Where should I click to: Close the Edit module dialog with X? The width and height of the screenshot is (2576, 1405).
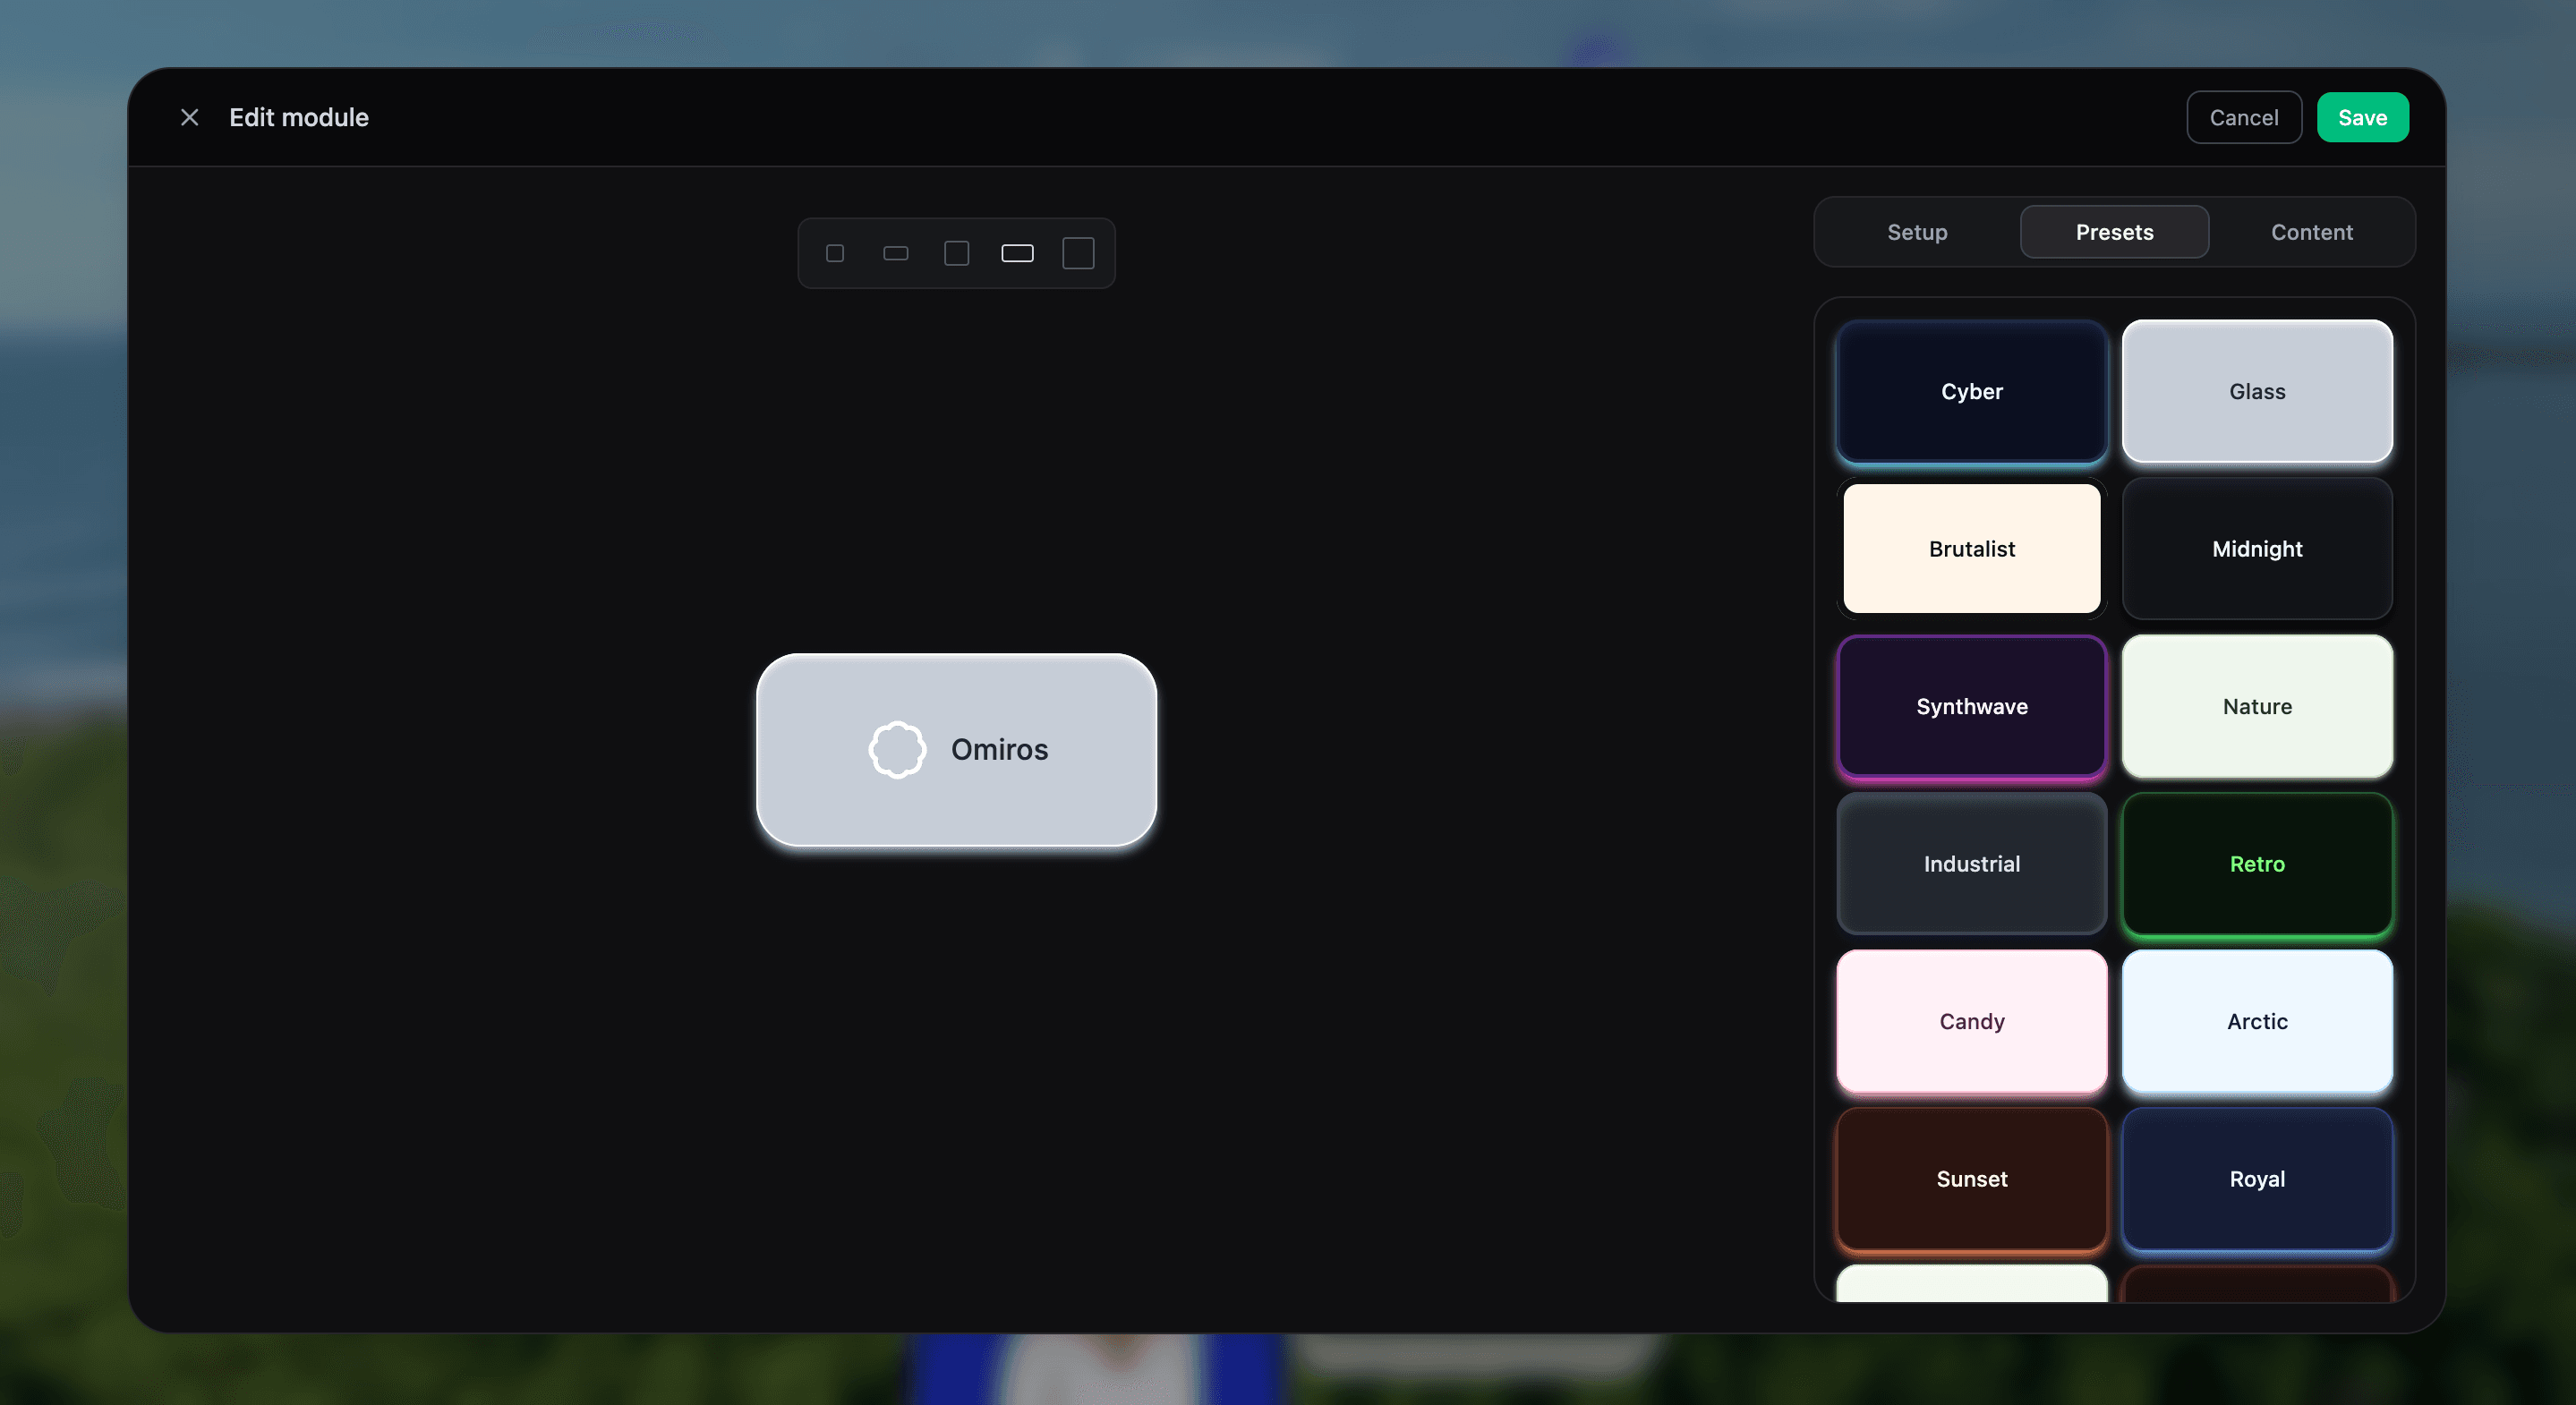pos(189,118)
